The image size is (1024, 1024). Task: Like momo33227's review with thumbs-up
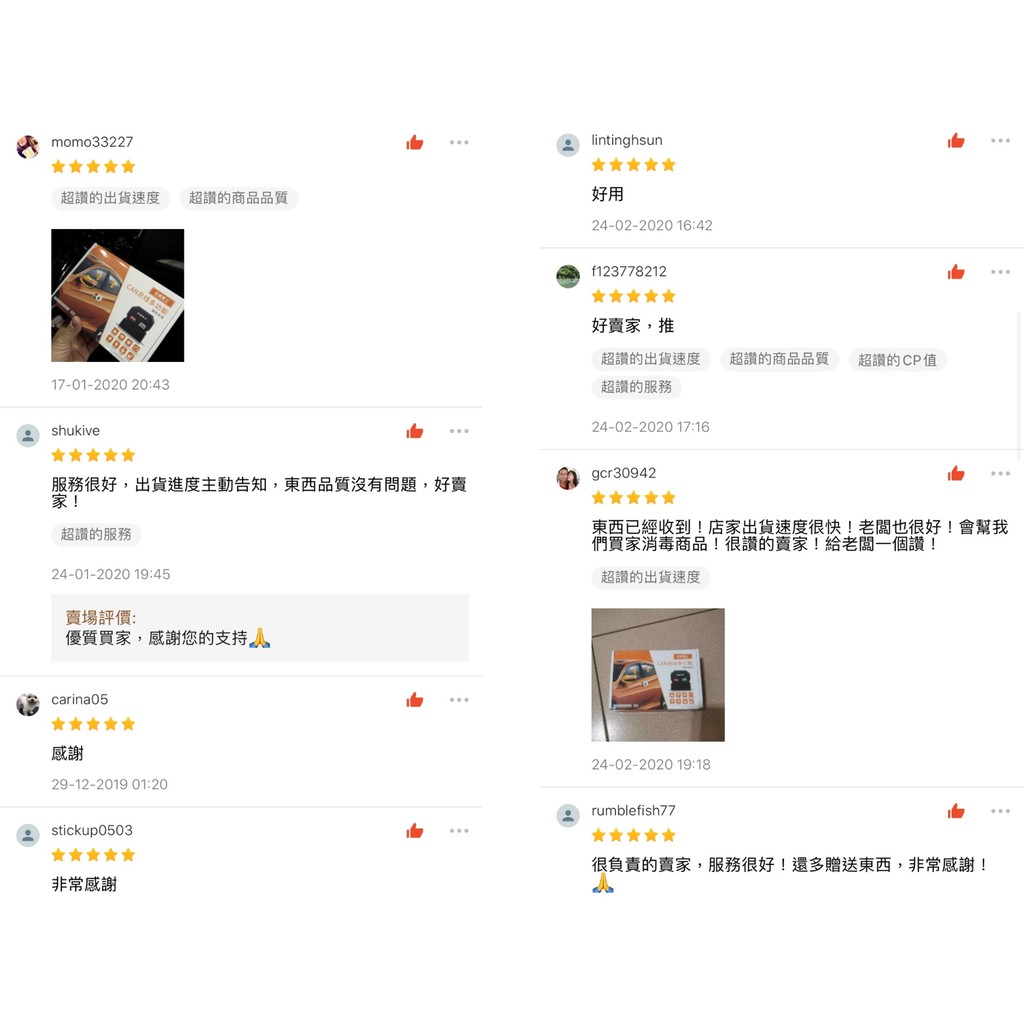pyautogui.click(x=415, y=142)
